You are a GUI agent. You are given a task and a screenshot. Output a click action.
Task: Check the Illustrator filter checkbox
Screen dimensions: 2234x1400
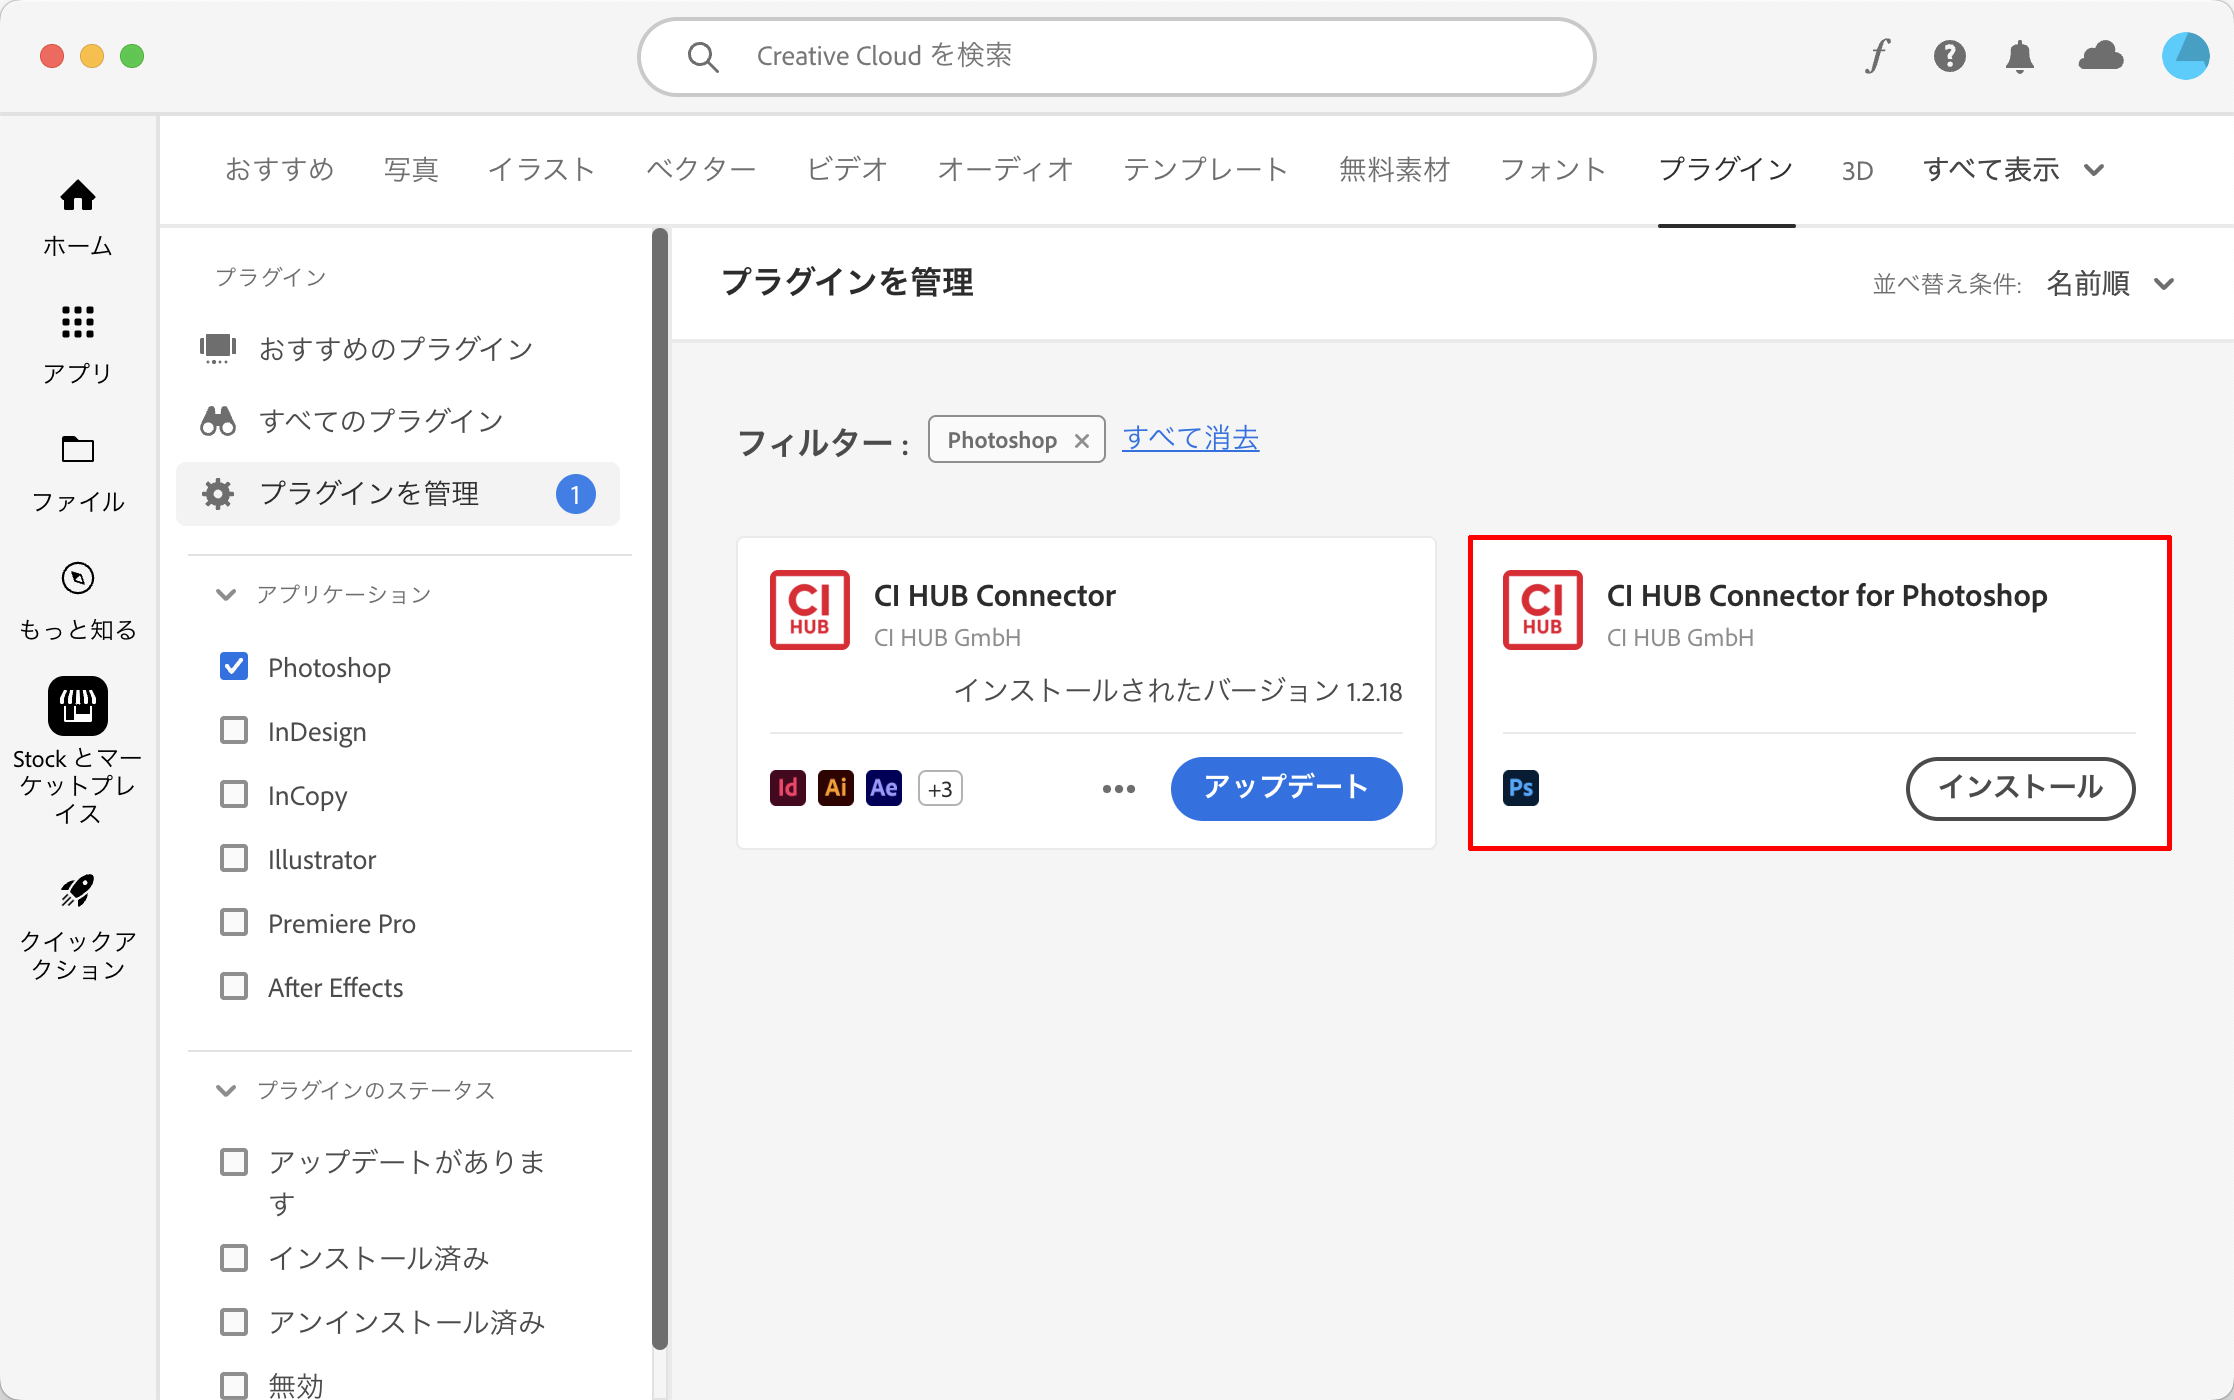[234, 859]
